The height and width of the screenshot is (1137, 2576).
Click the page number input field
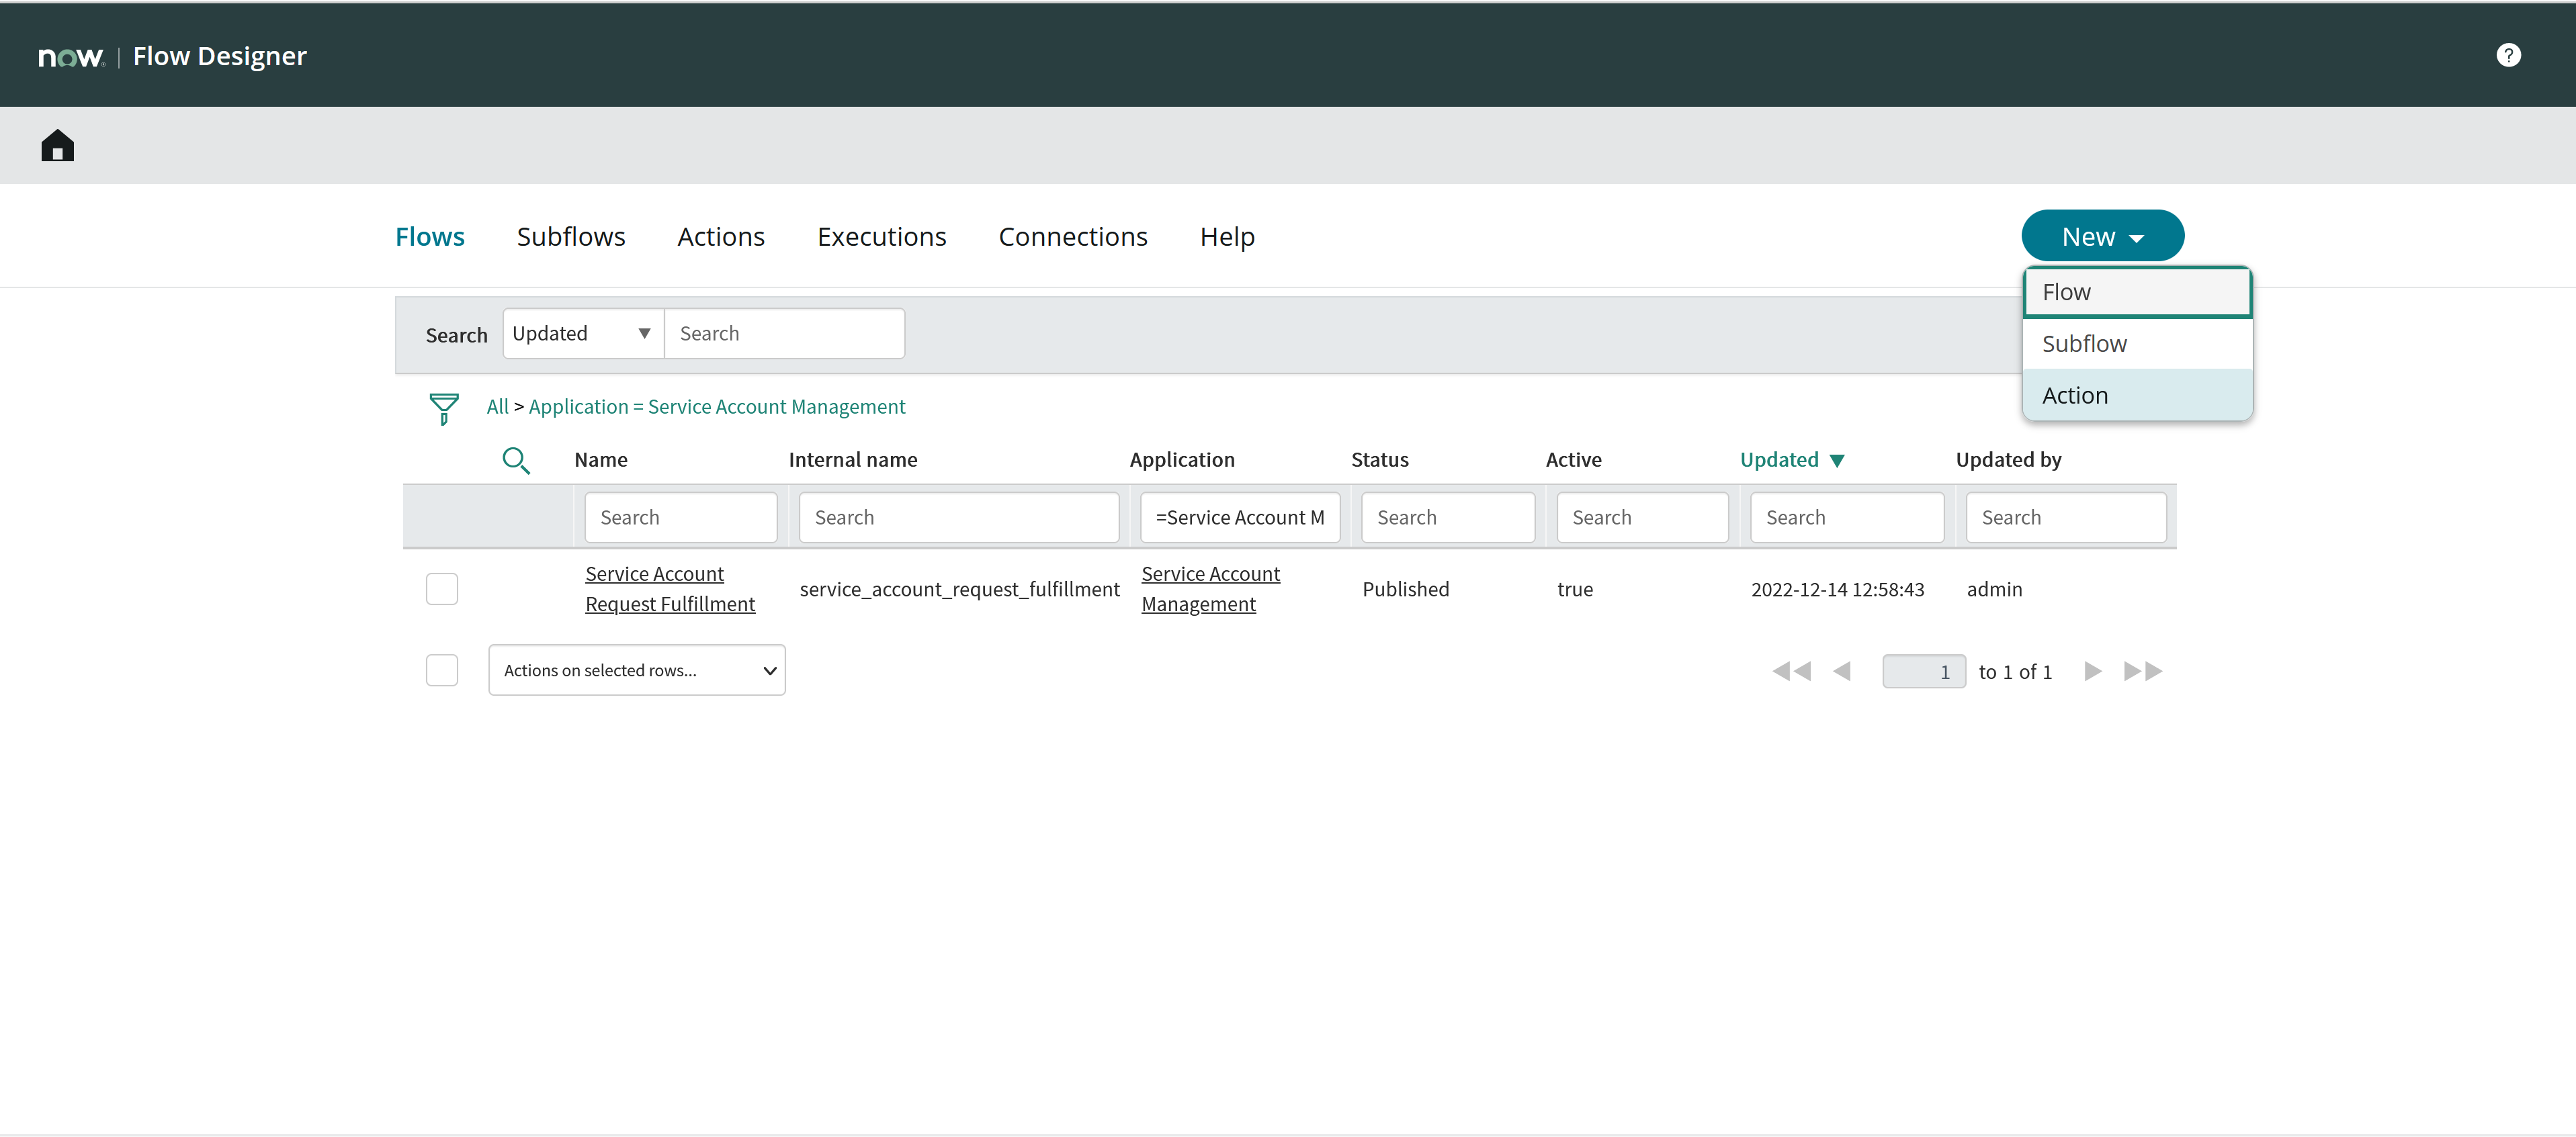tap(1923, 671)
